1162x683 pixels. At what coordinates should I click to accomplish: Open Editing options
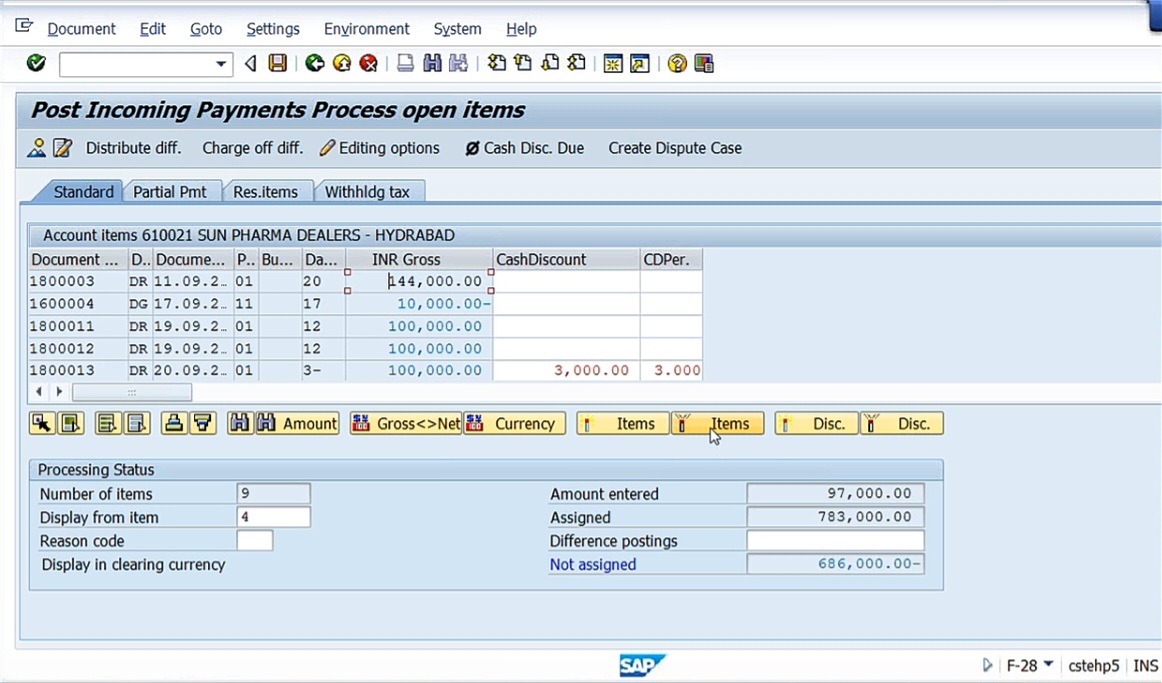pos(379,148)
